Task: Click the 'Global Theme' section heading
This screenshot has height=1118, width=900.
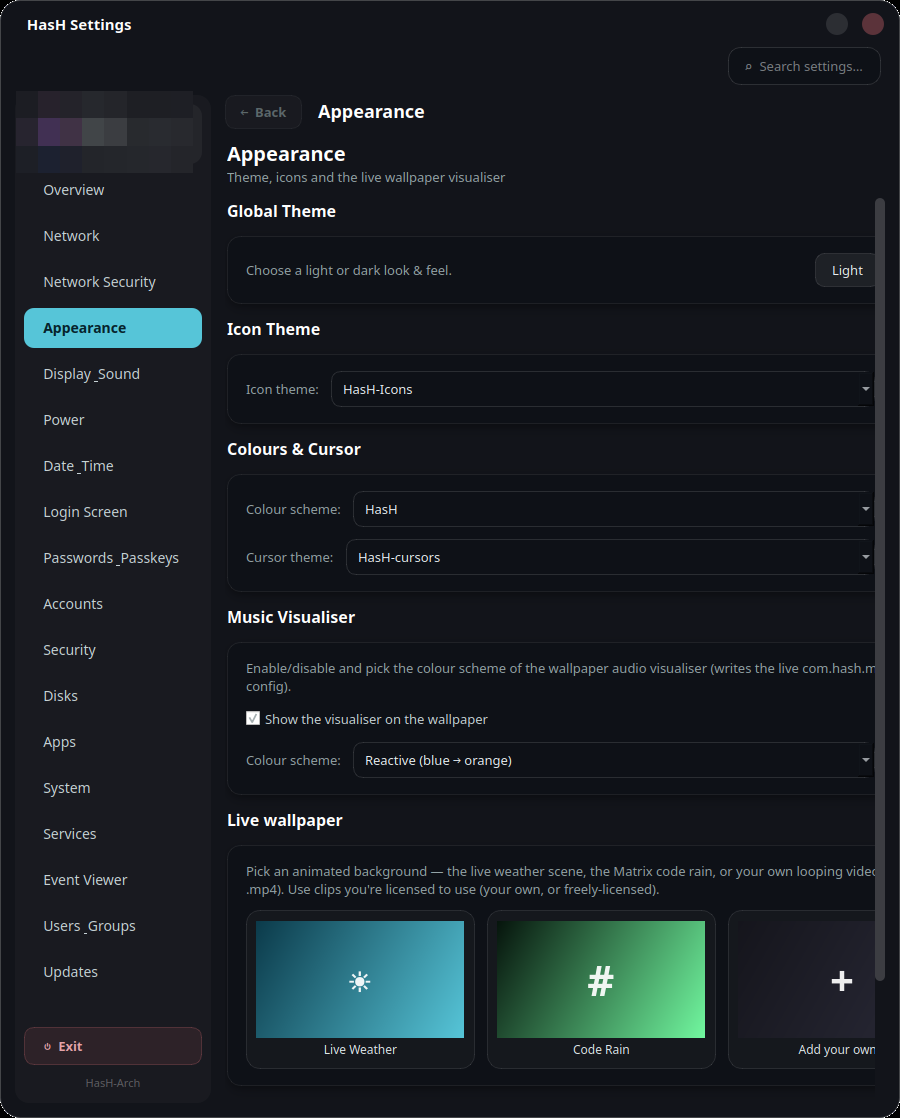Action: (x=281, y=211)
